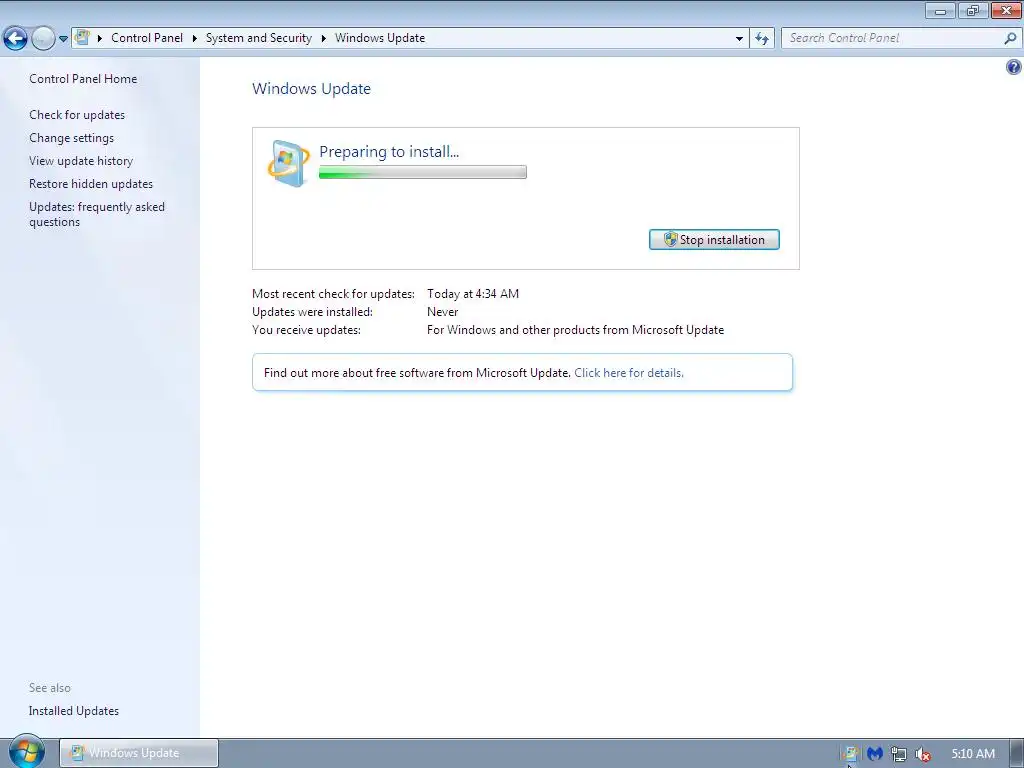Open Installed Updates link
Image resolution: width=1024 pixels, height=768 pixels.
74,711
